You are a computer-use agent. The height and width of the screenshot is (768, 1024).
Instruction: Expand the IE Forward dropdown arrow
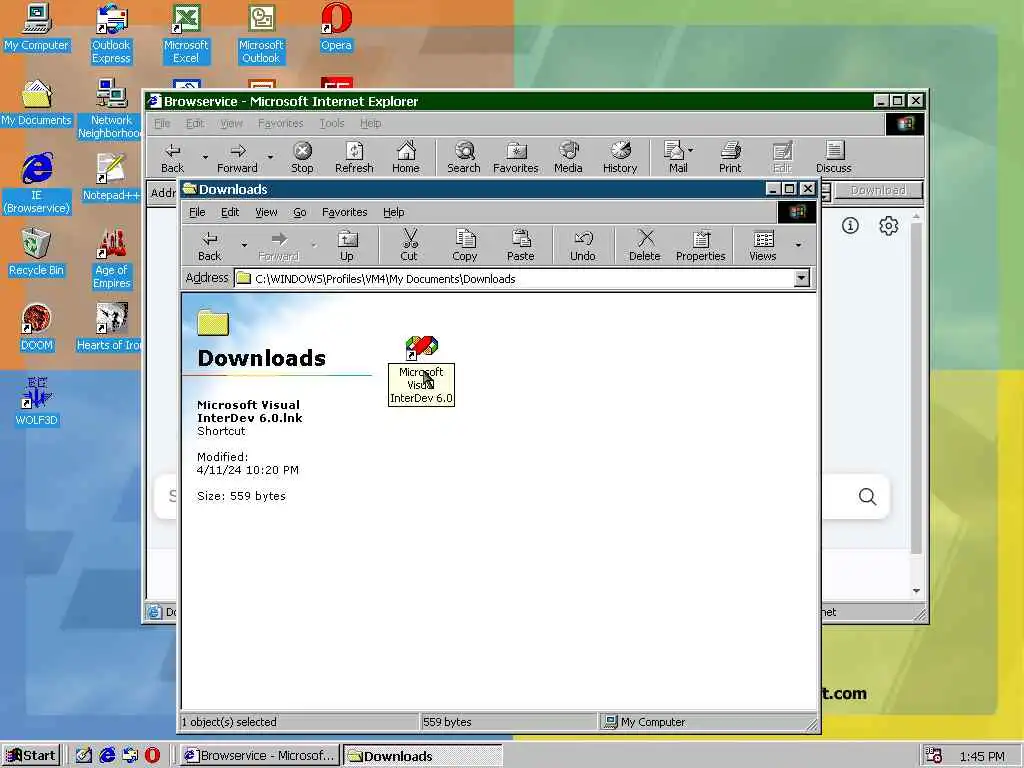270,157
